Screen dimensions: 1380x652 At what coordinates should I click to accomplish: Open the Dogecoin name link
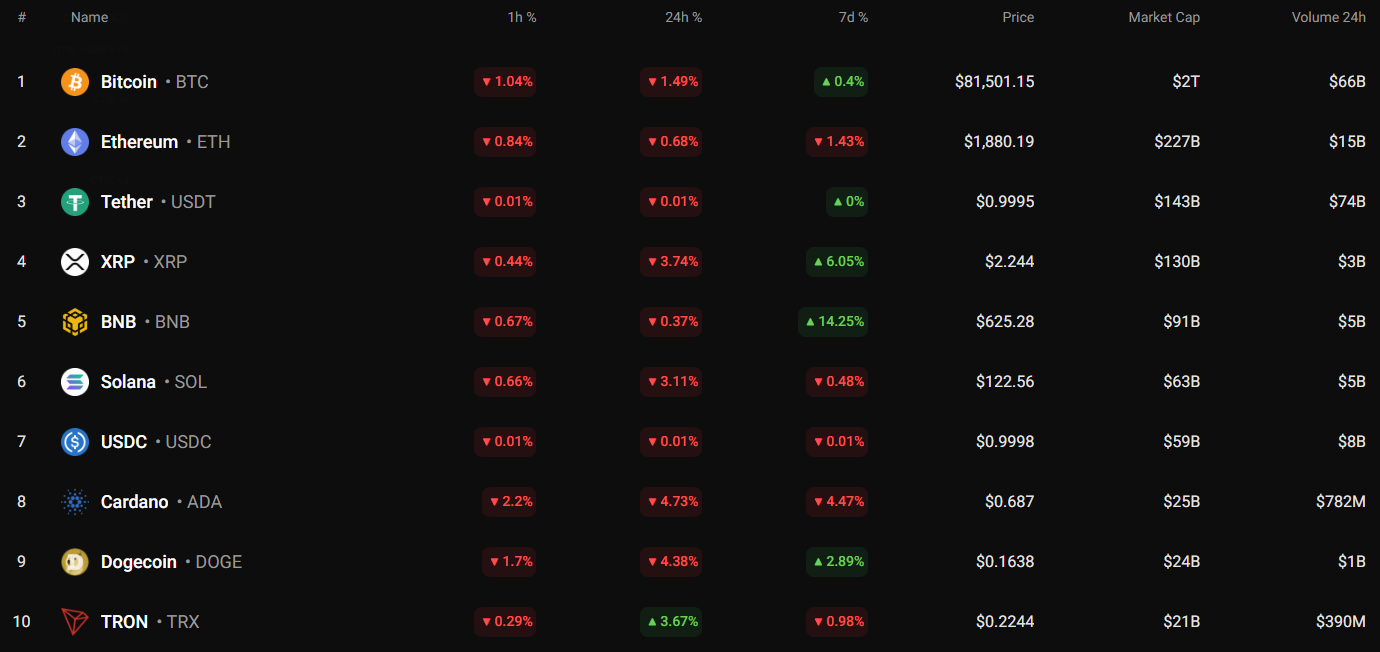tap(139, 562)
